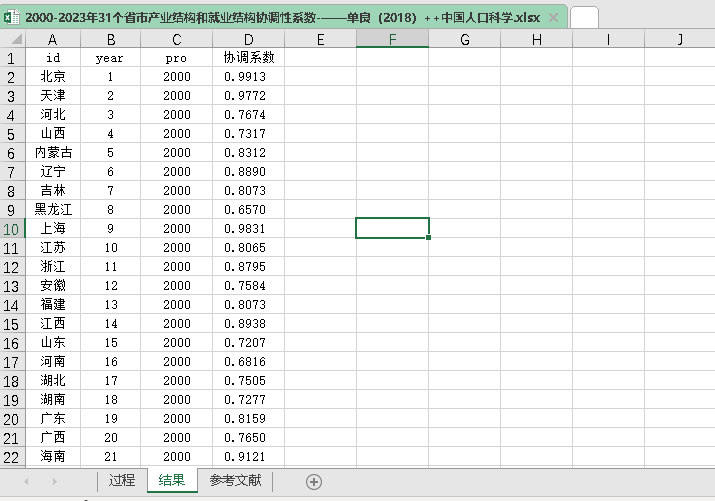Select the cell containing 黑龙江
Viewport: 715px width, 501px height.
(x=53, y=210)
